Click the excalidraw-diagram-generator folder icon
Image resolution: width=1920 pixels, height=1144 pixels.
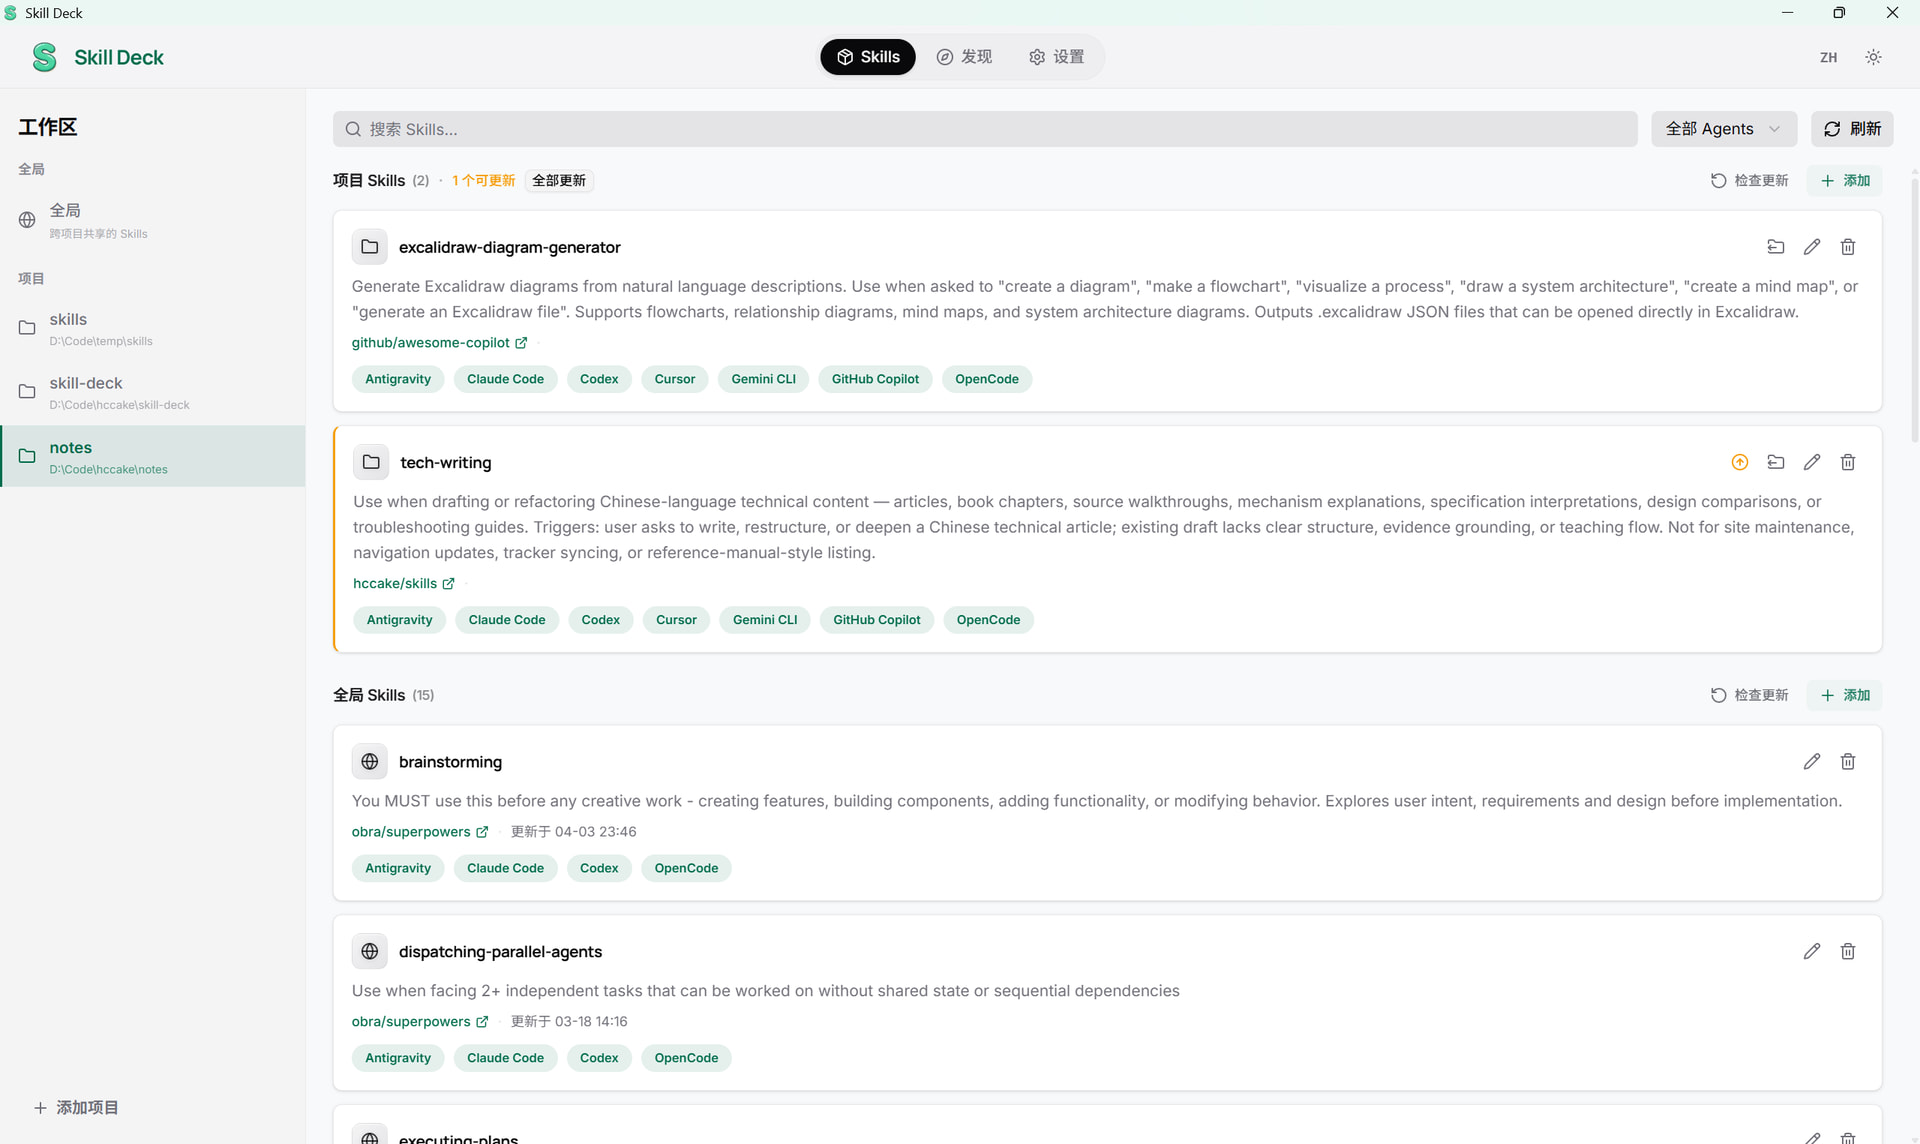tap(369, 247)
